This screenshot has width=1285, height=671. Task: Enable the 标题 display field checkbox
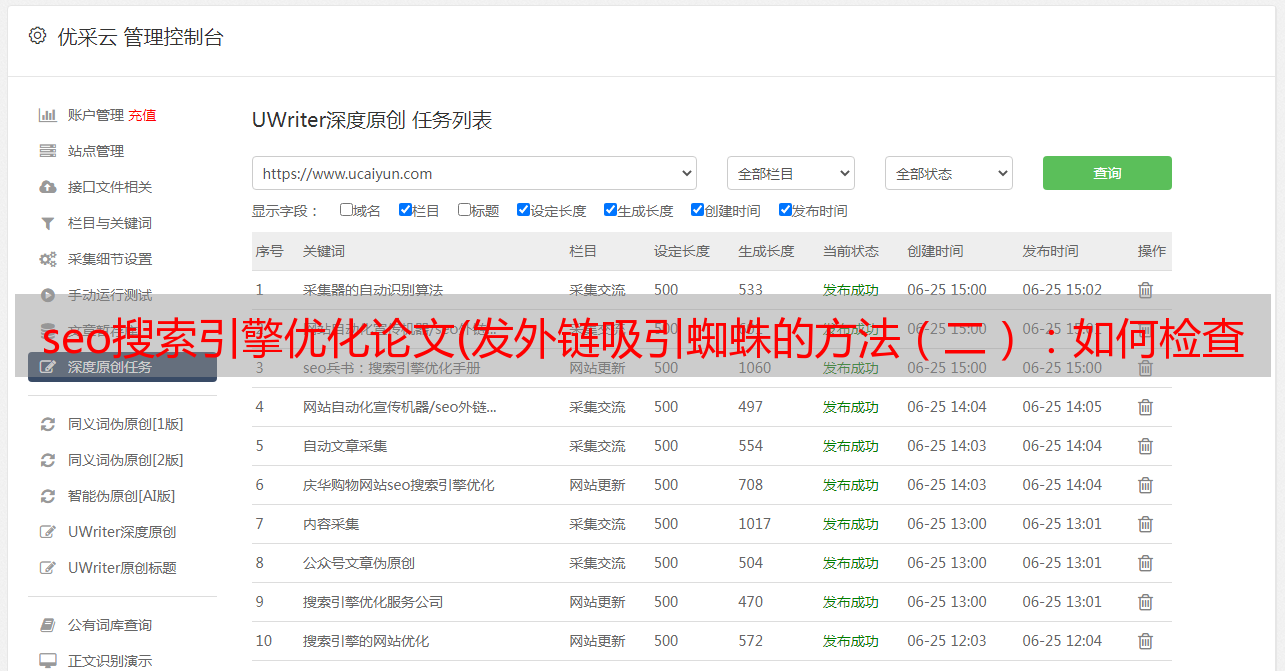coord(464,210)
